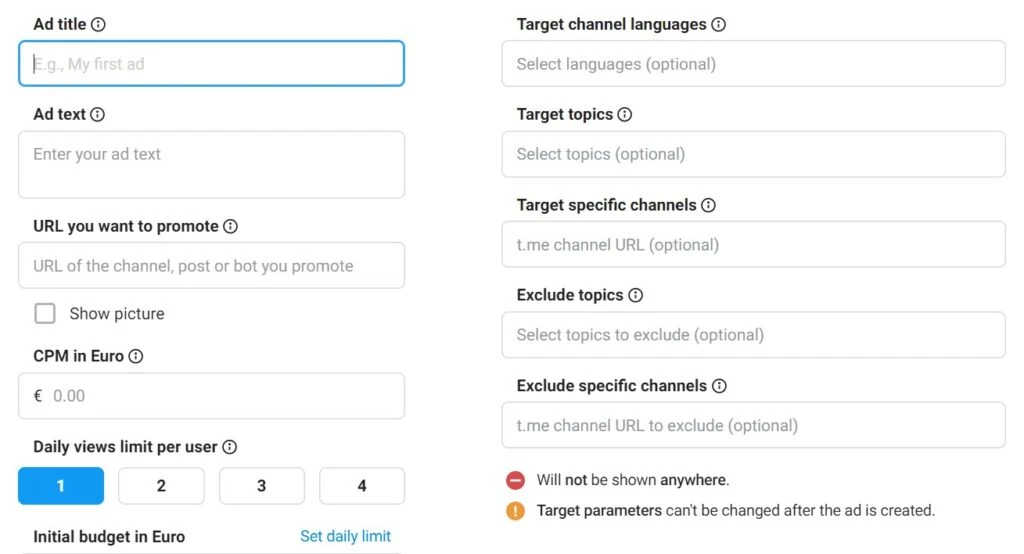Viewport: 1024px width, 554px height.
Task: Open info icon beside Exclude specific channels
Action: coord(719,386)
